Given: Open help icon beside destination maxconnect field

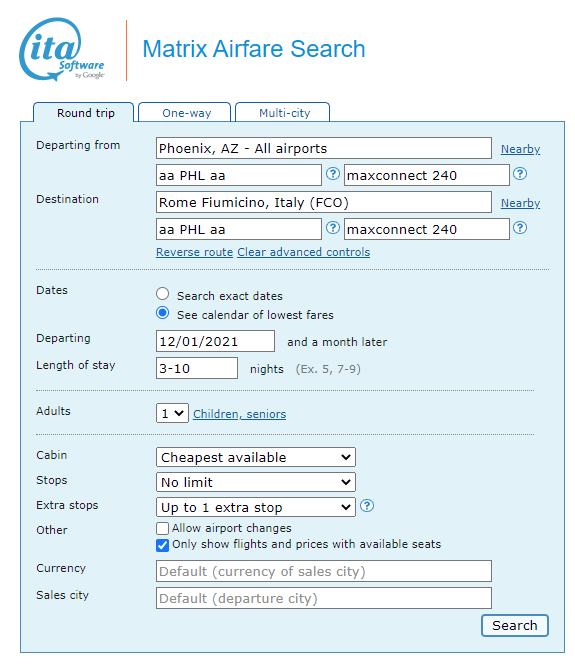Looking at the screenshot, I should (x=520, y=228).
